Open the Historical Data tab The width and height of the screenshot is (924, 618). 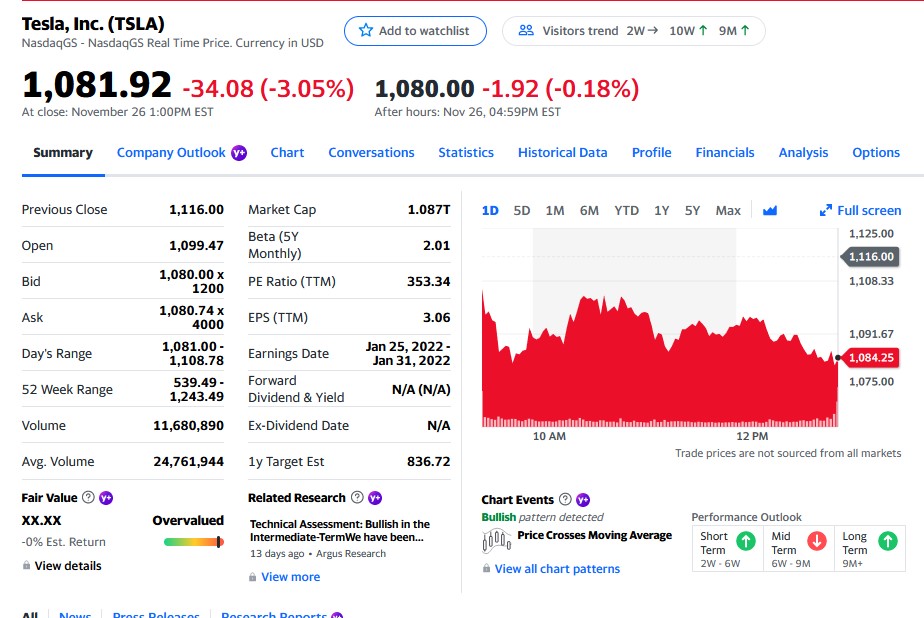(x=562, y=153)
